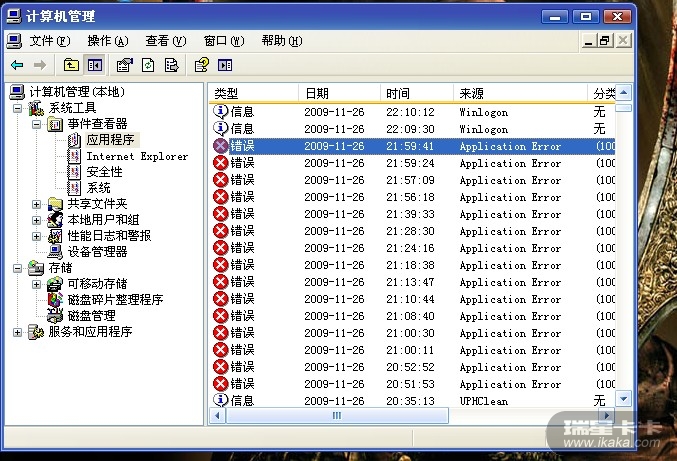Select the Application Error at 21:59:24

click(x=412, y=163)
